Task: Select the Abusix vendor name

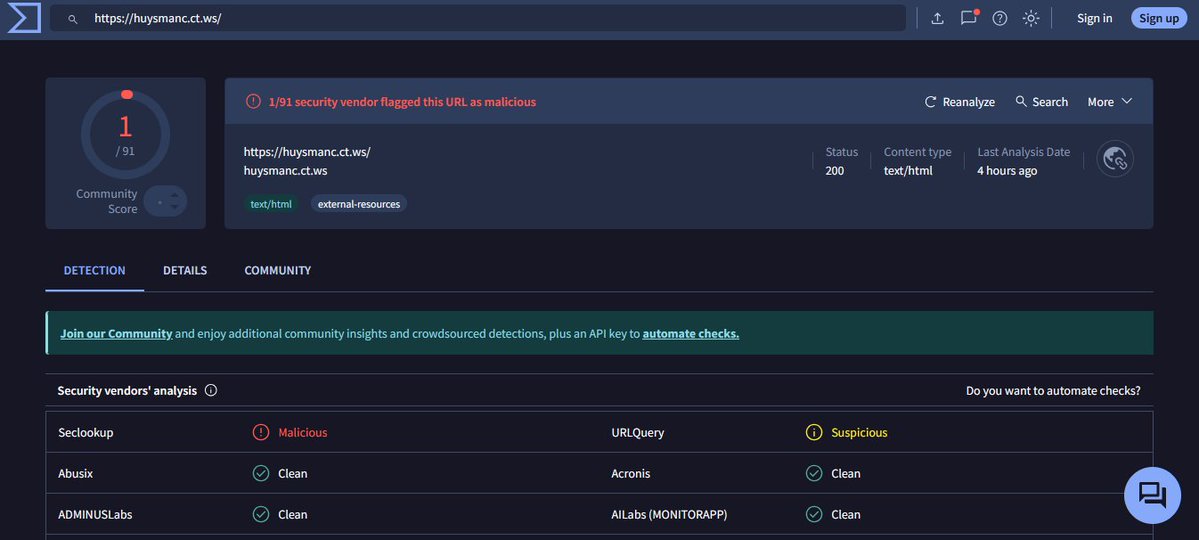Action: 75,473
